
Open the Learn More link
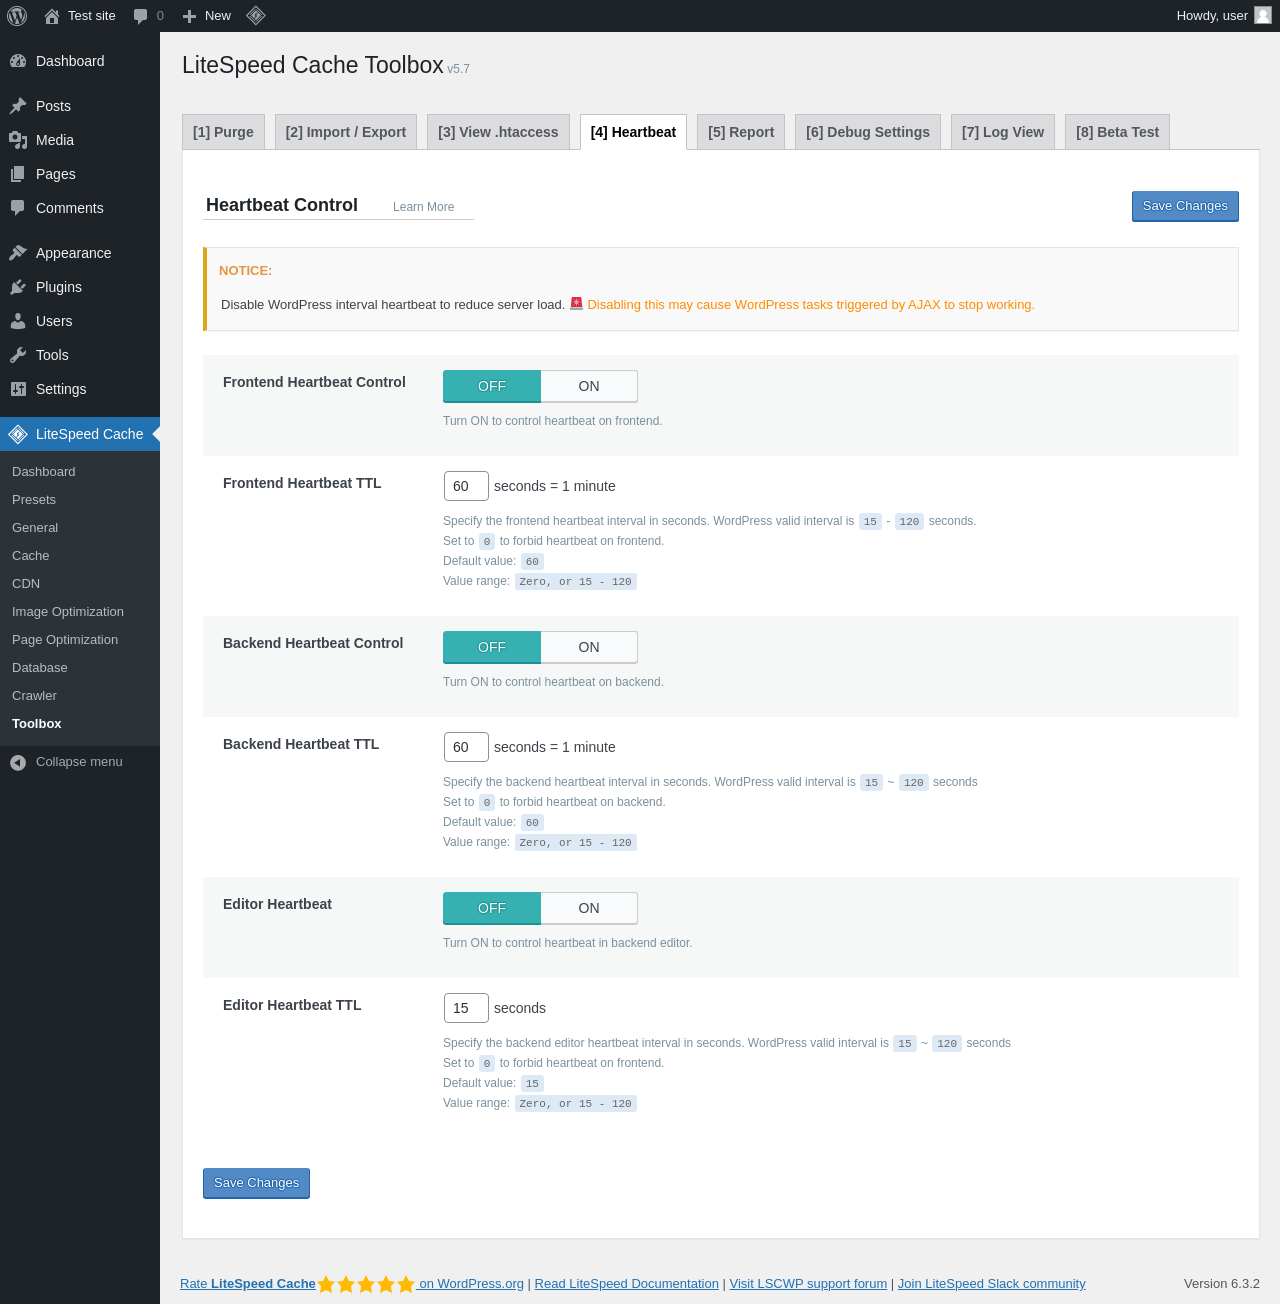(423, 207)
